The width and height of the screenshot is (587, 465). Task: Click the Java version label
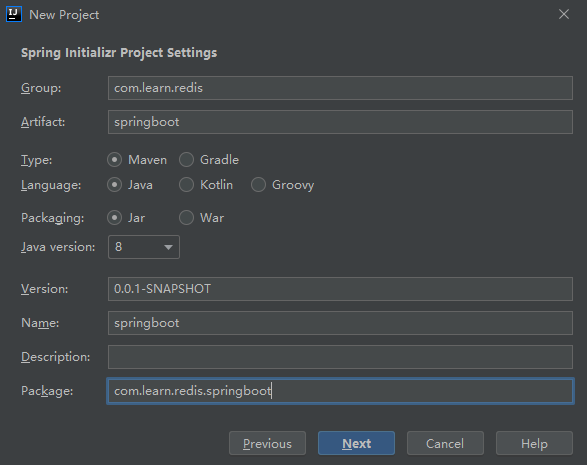(x=58, y=247)
